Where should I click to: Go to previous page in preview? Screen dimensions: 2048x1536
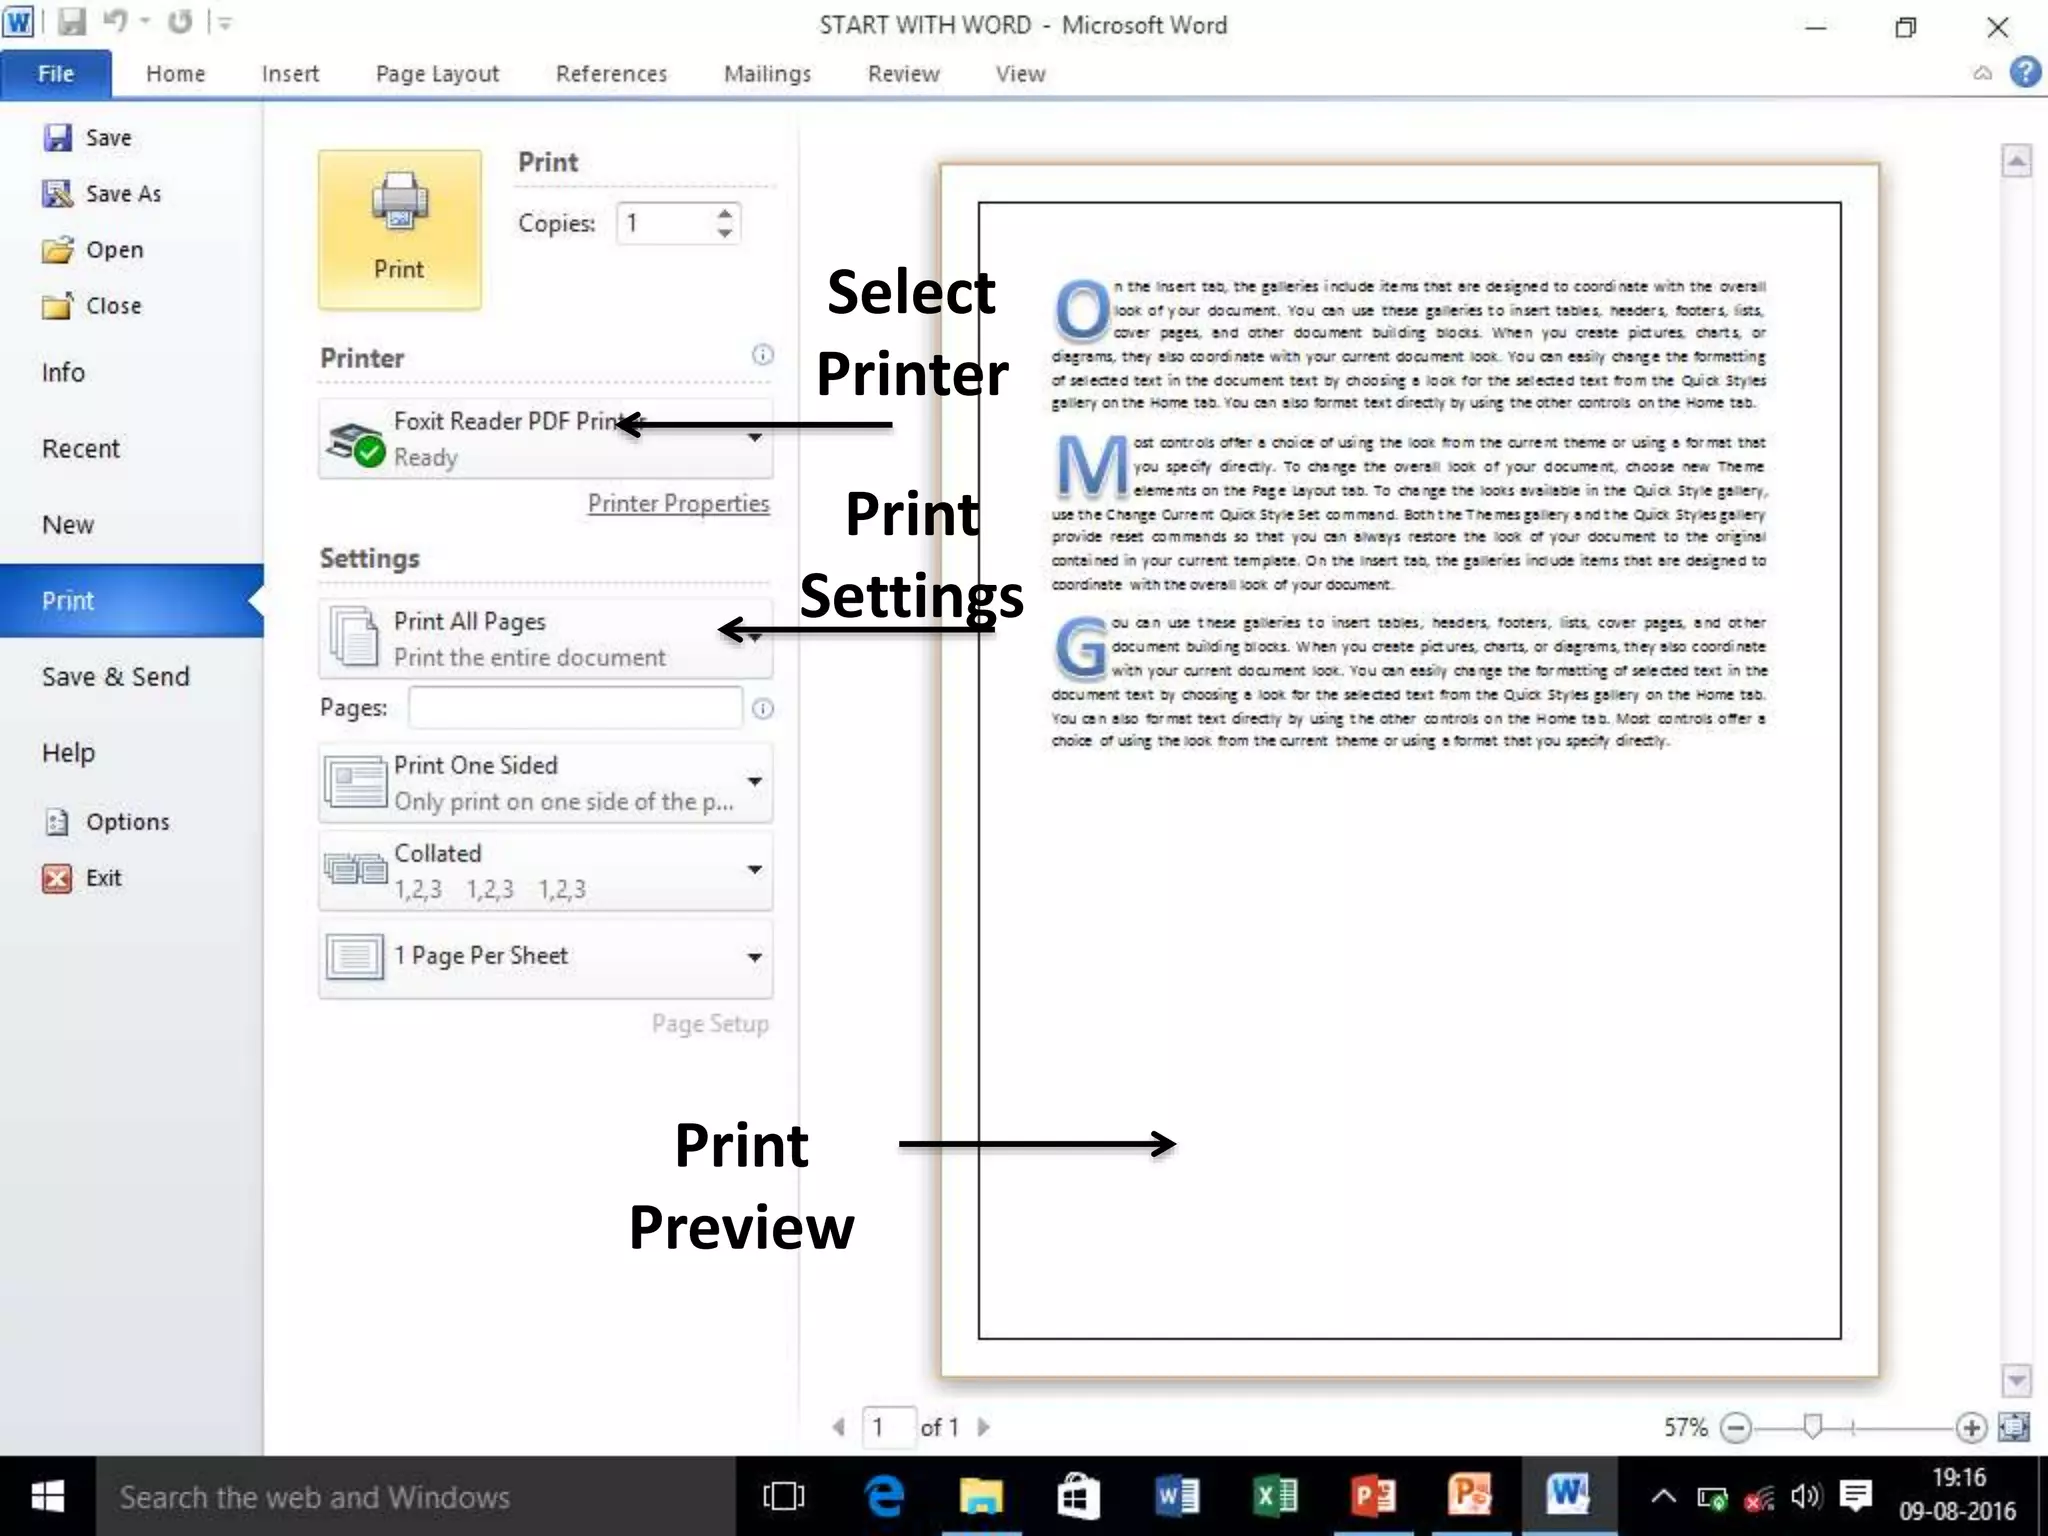(x=838, y=1427)
